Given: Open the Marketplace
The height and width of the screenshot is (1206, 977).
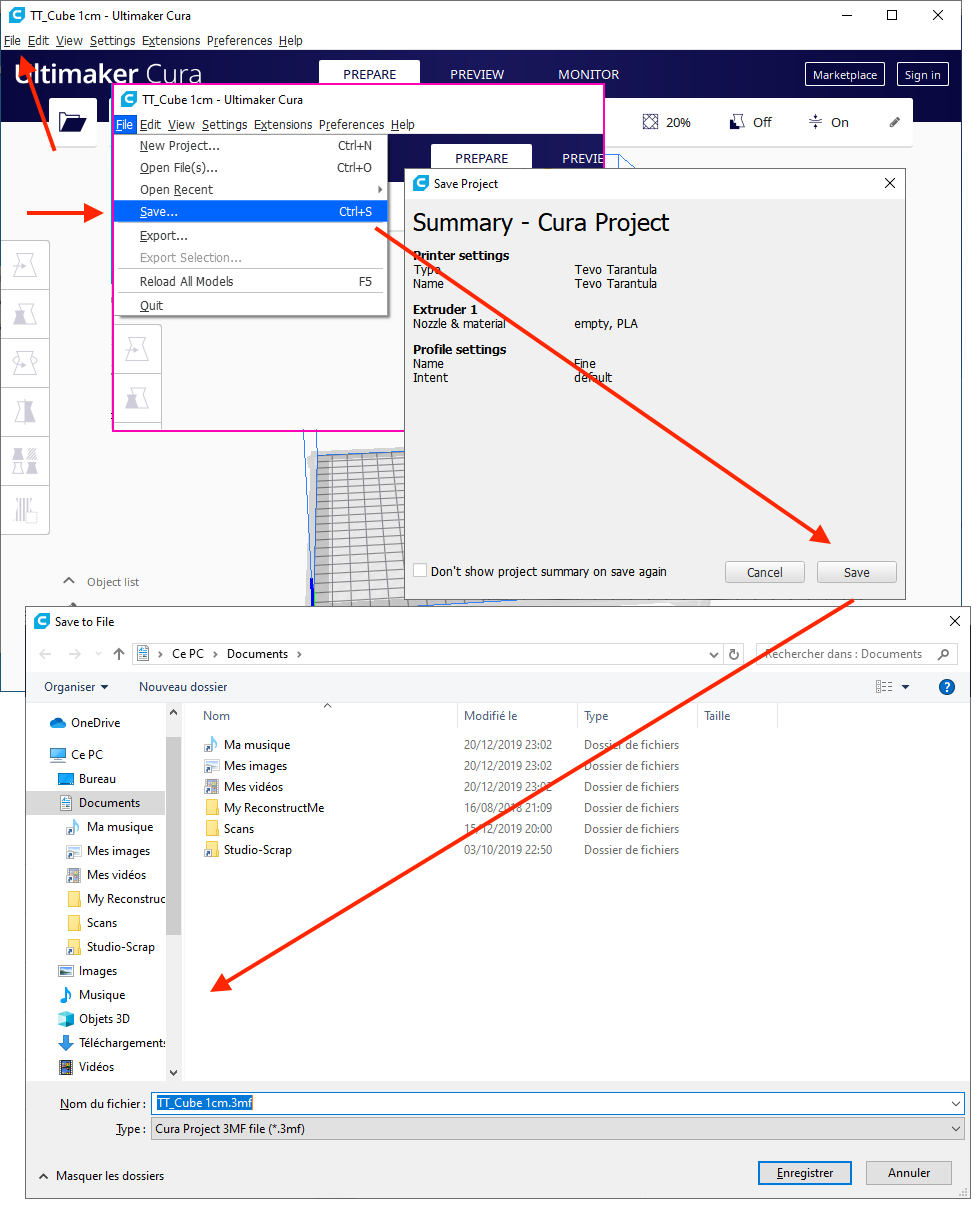Looking at the screenshot, I should tap(845, 75).
